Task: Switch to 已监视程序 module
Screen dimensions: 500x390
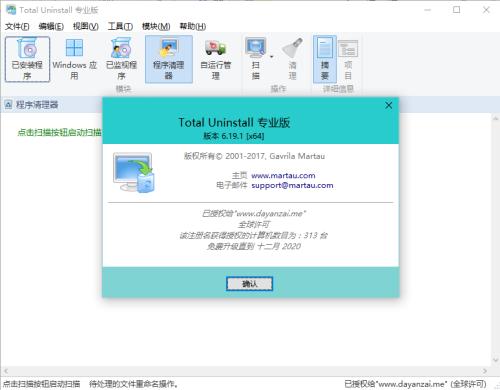Action: [x=121, y=59]
